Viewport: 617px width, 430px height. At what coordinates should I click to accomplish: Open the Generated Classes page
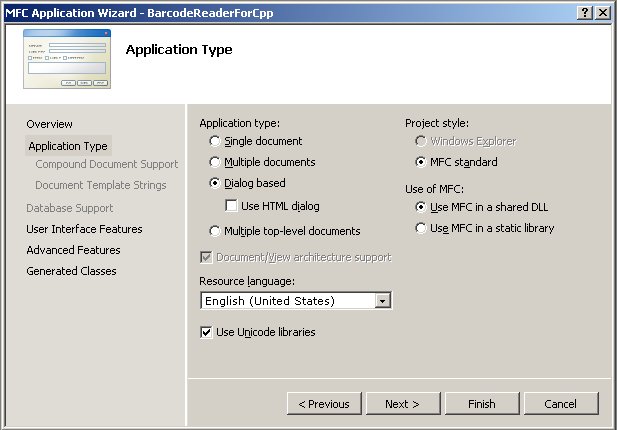71,271
